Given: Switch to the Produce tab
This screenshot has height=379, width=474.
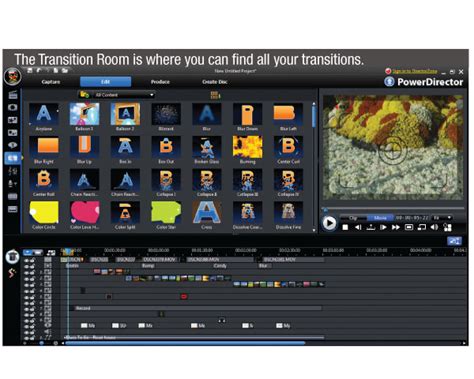Looking at the screenshot, I should (160, 82).
